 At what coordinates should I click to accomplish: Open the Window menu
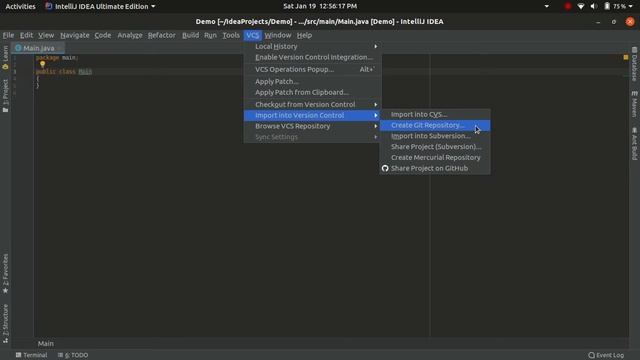(x=278, y=35)
